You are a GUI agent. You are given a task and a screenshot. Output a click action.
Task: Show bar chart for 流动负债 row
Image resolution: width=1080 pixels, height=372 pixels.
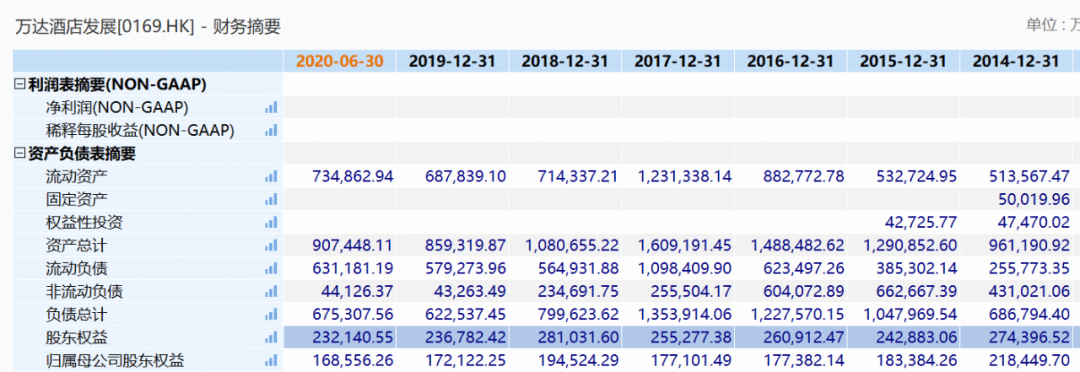coord(271,269)
